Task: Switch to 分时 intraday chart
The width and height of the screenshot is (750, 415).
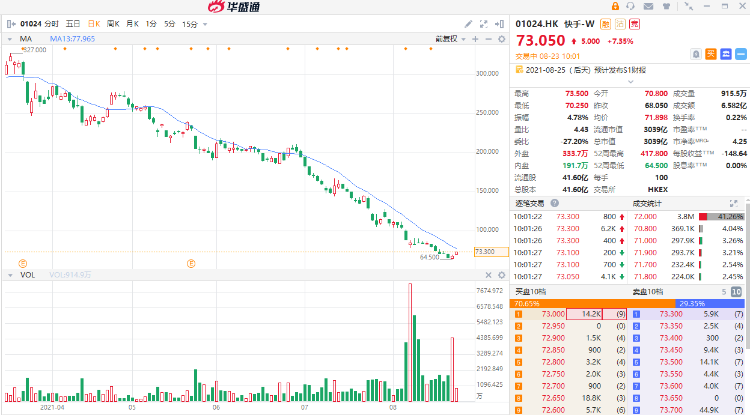Action: click(x=51, y=24)
